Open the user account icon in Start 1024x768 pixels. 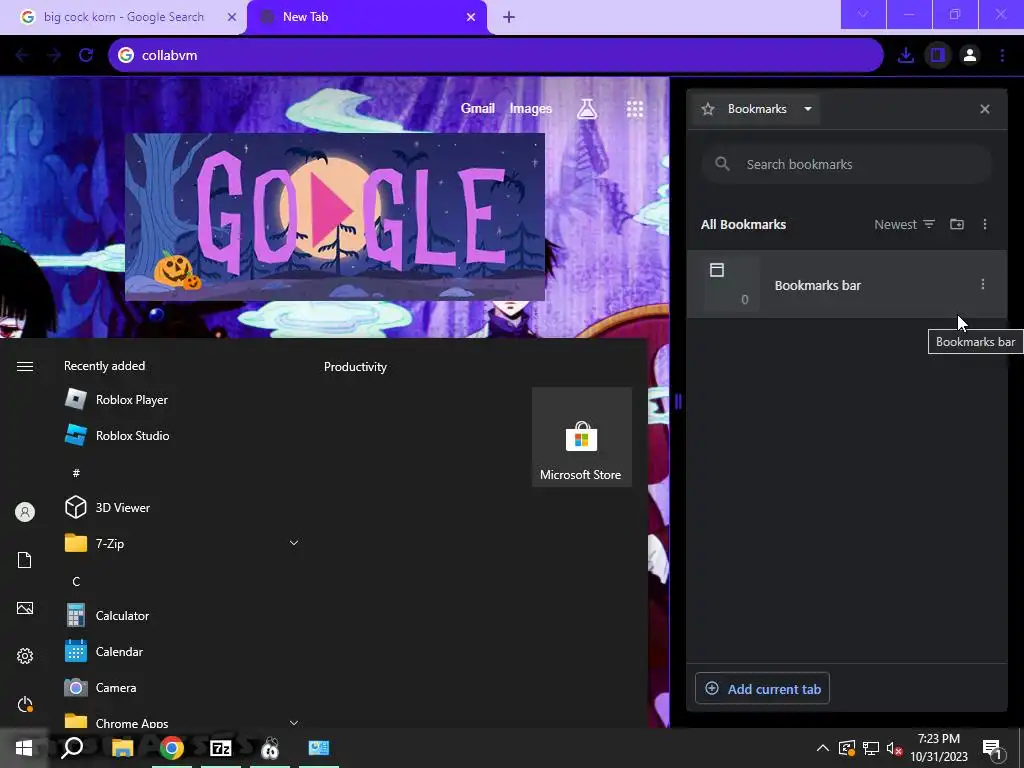25,512
